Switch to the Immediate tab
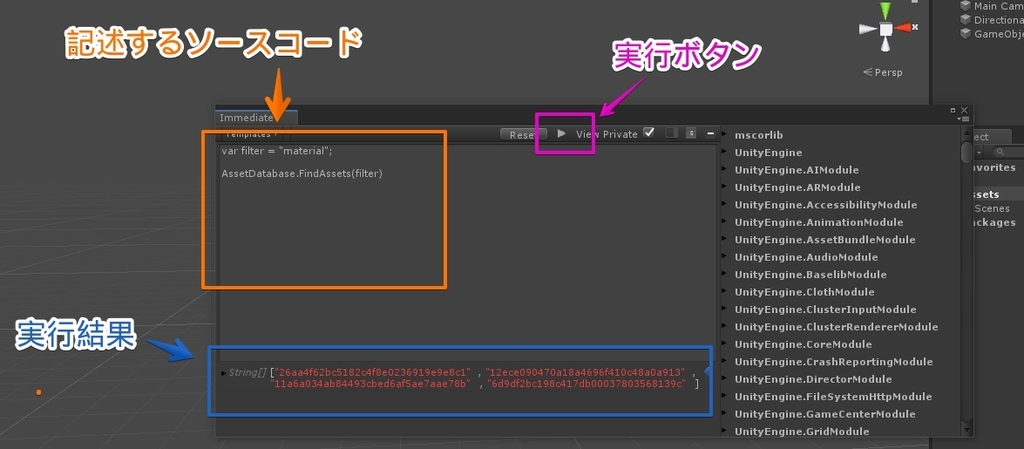Screen dimensions: 1024x449 tap(256, 117)
